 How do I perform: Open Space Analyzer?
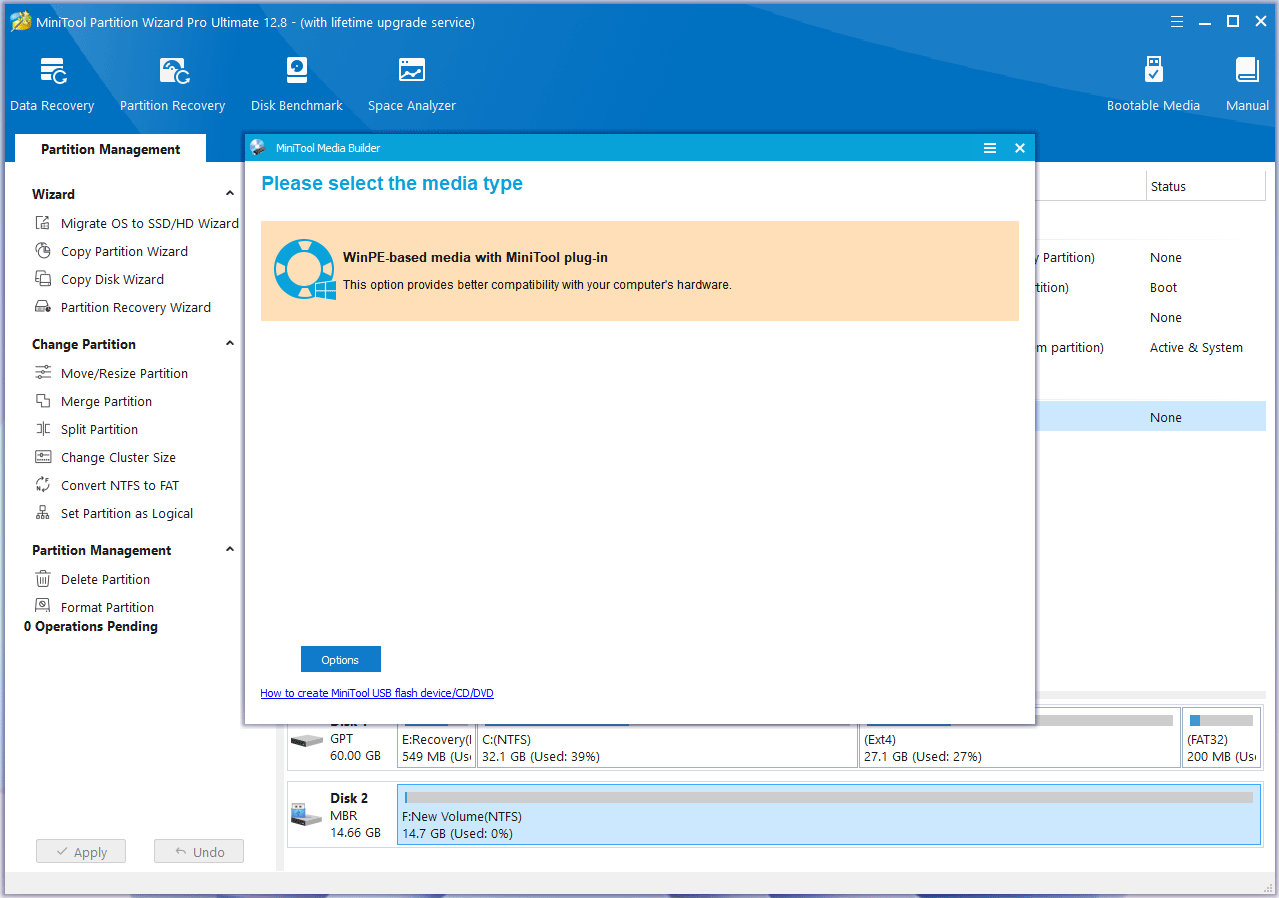(411, 85)
